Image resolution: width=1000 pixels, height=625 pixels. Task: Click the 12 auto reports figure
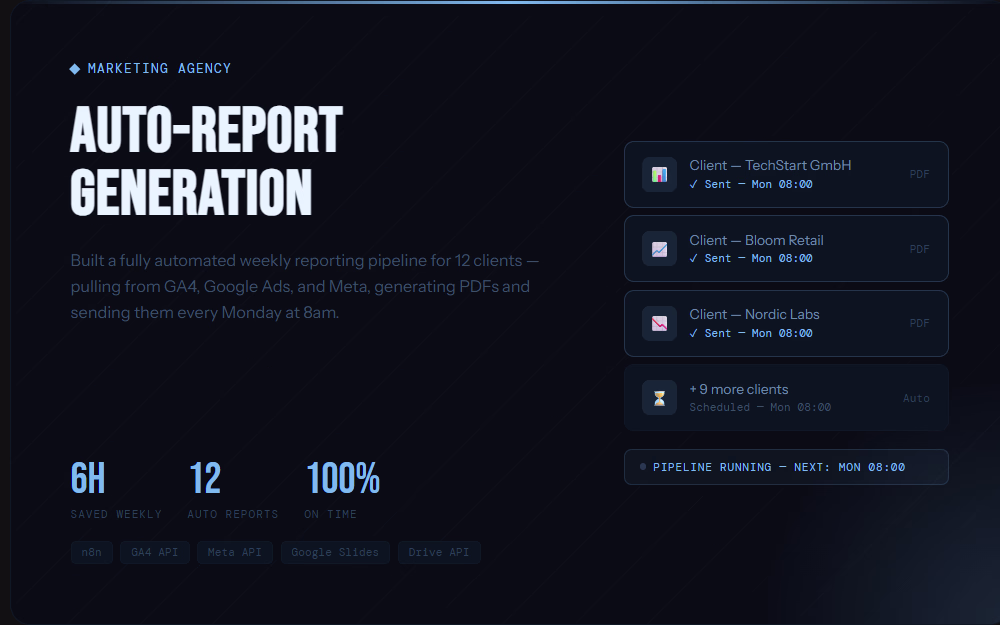point(204,478)
